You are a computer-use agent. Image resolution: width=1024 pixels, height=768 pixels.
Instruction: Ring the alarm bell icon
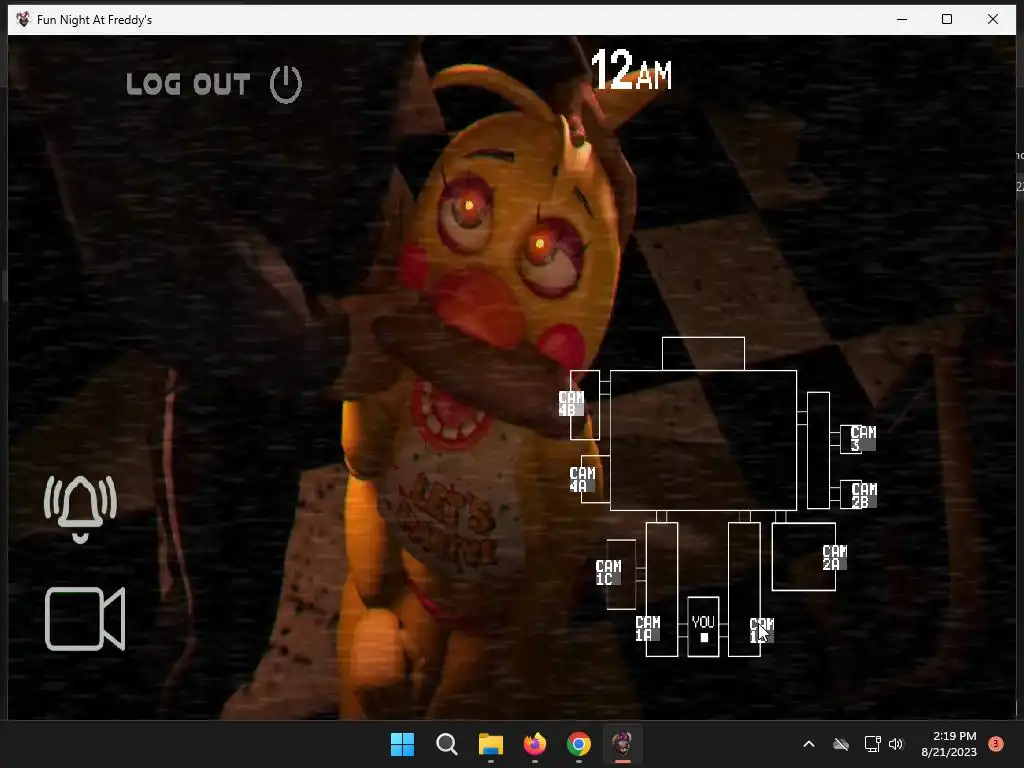click(80, 509)
